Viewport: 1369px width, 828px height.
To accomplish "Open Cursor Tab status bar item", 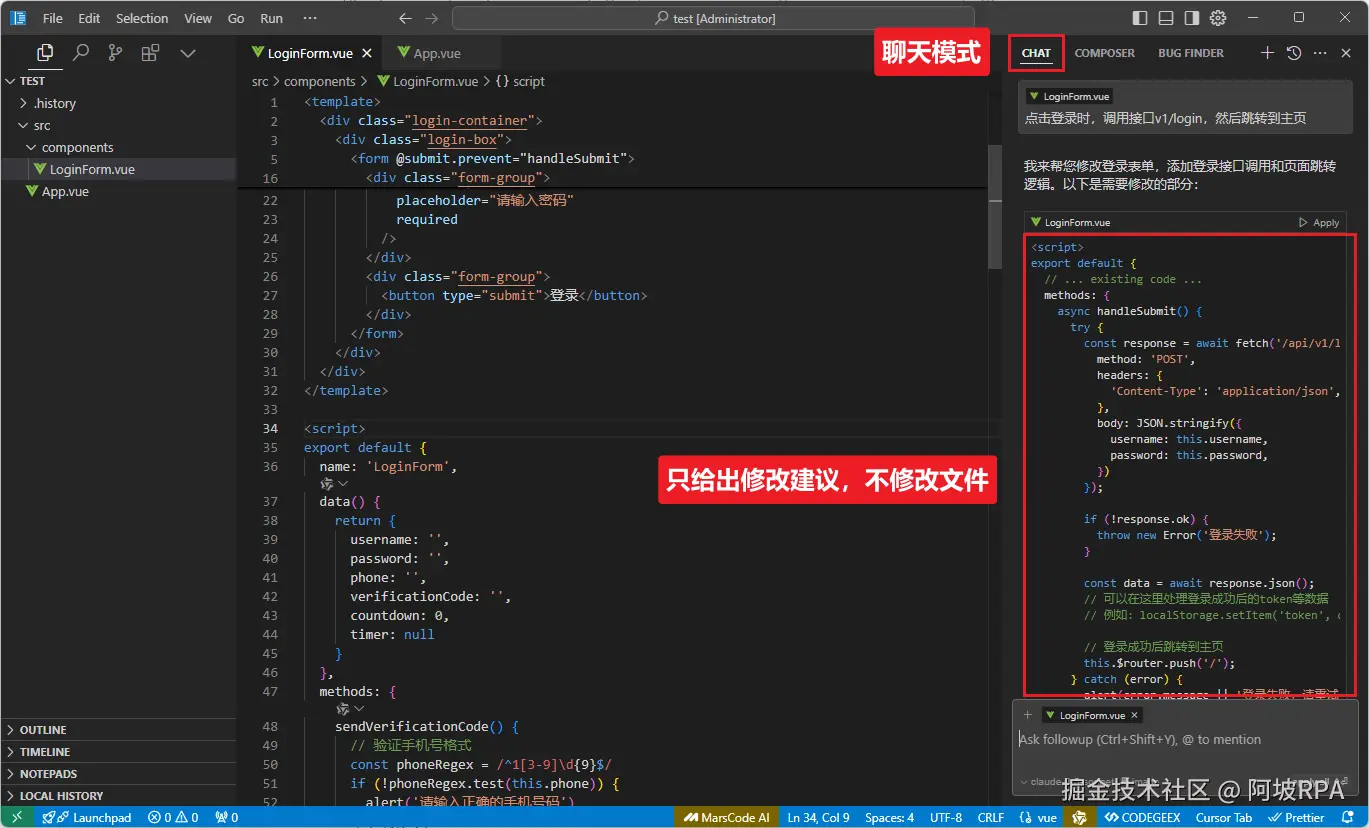I will click(1223, 817).
